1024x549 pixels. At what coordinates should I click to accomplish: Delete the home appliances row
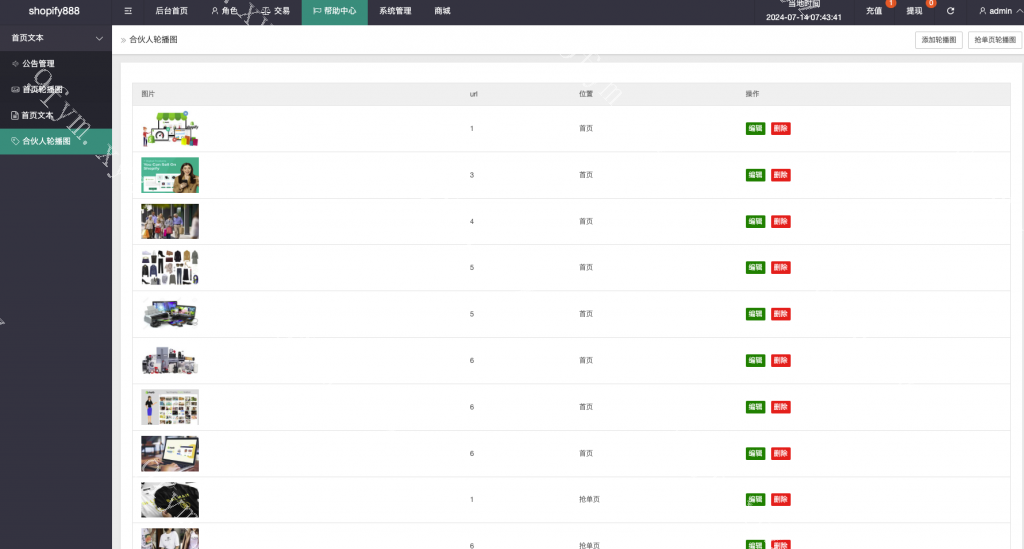pyautogui.click(x=780, y=360)
